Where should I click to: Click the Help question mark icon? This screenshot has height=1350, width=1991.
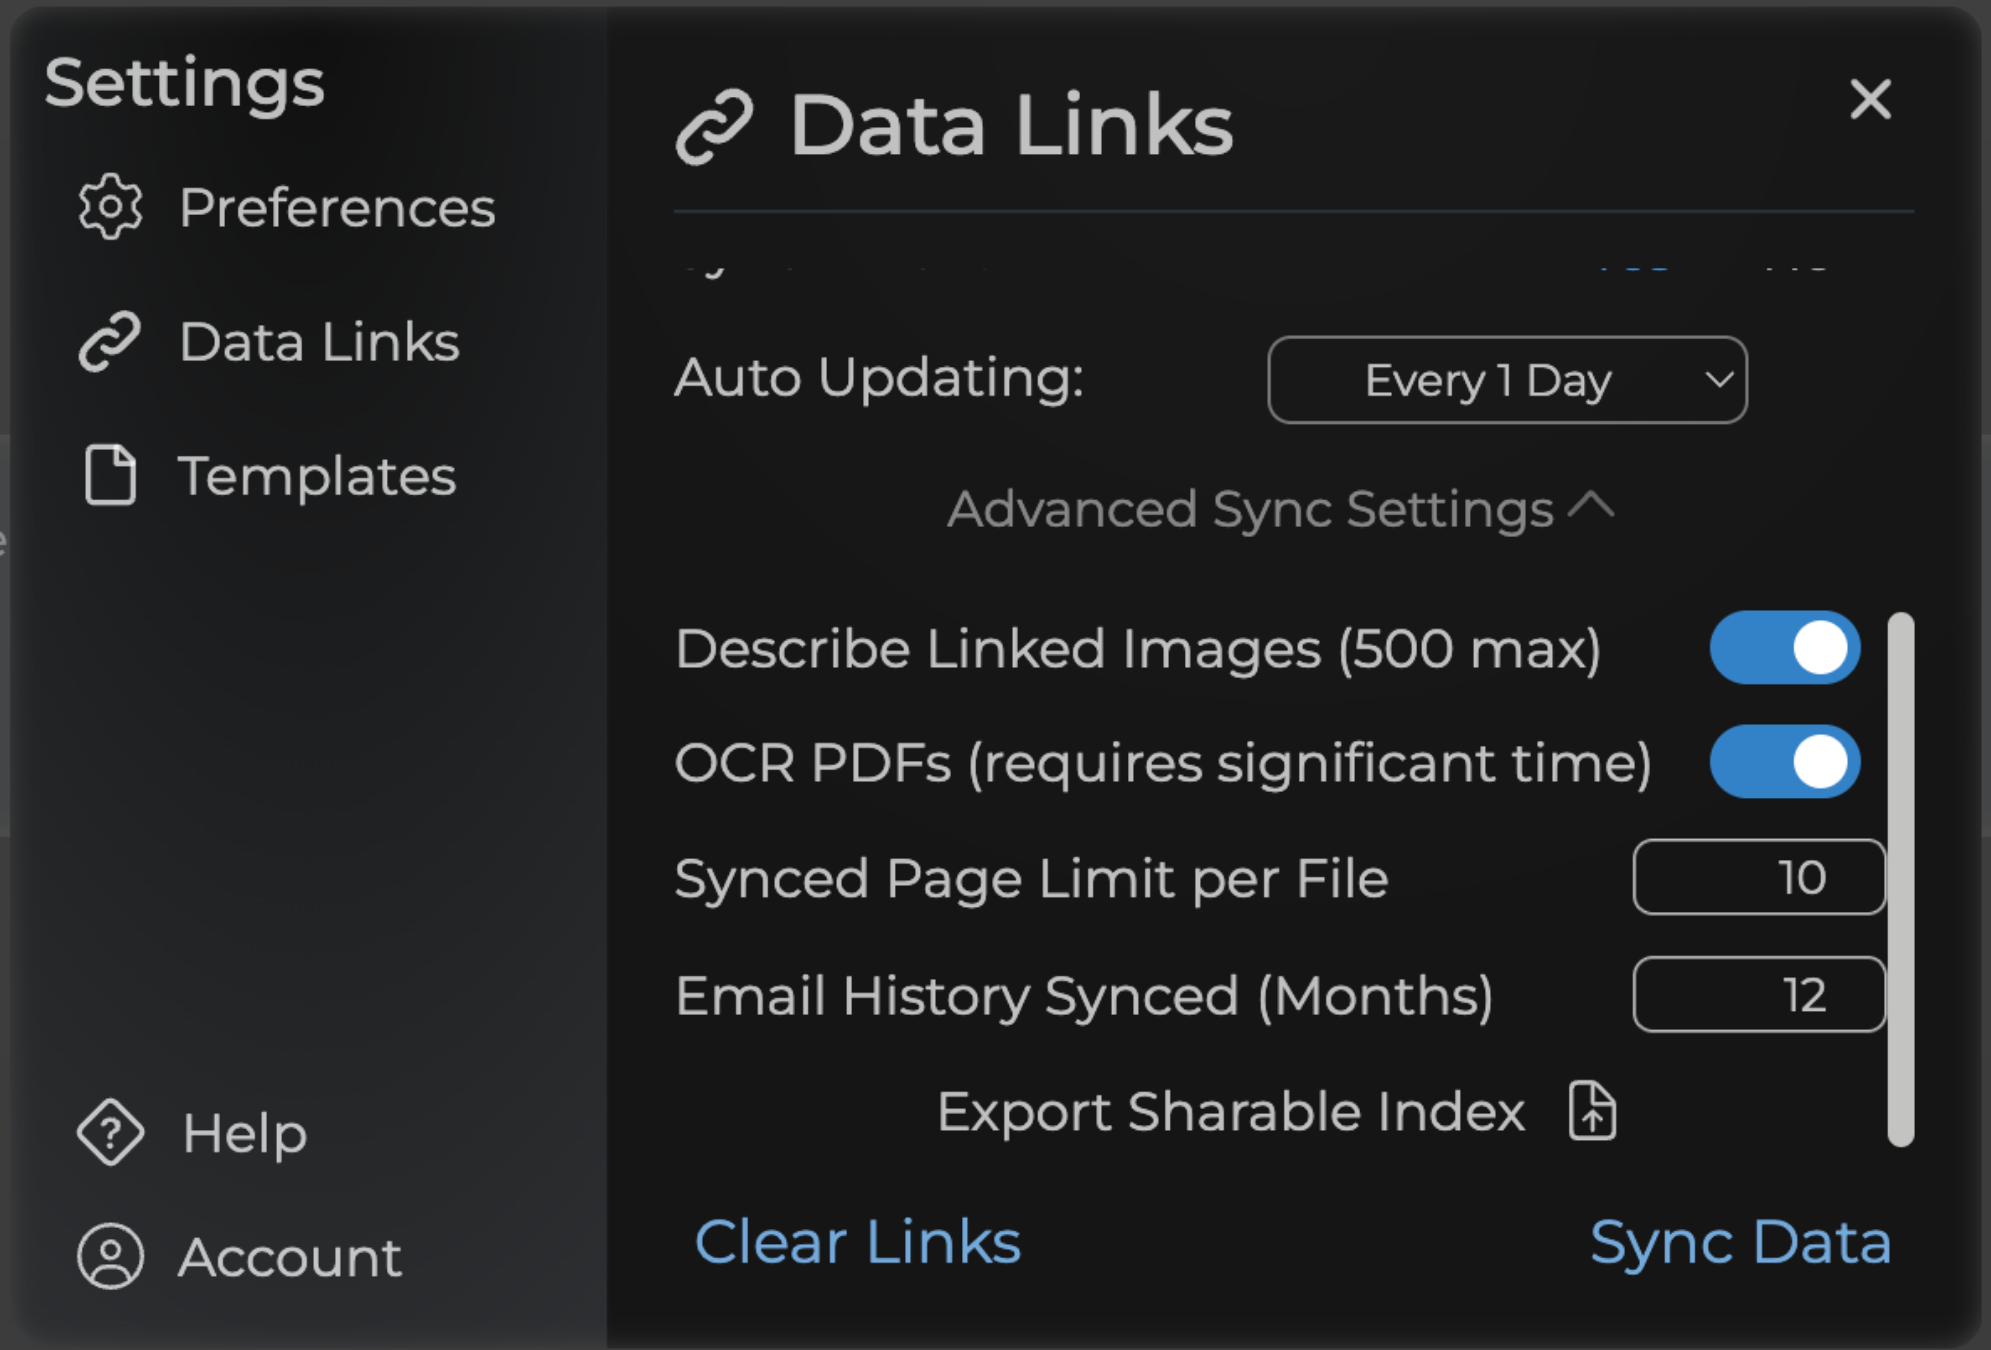tap(110, 1131)
